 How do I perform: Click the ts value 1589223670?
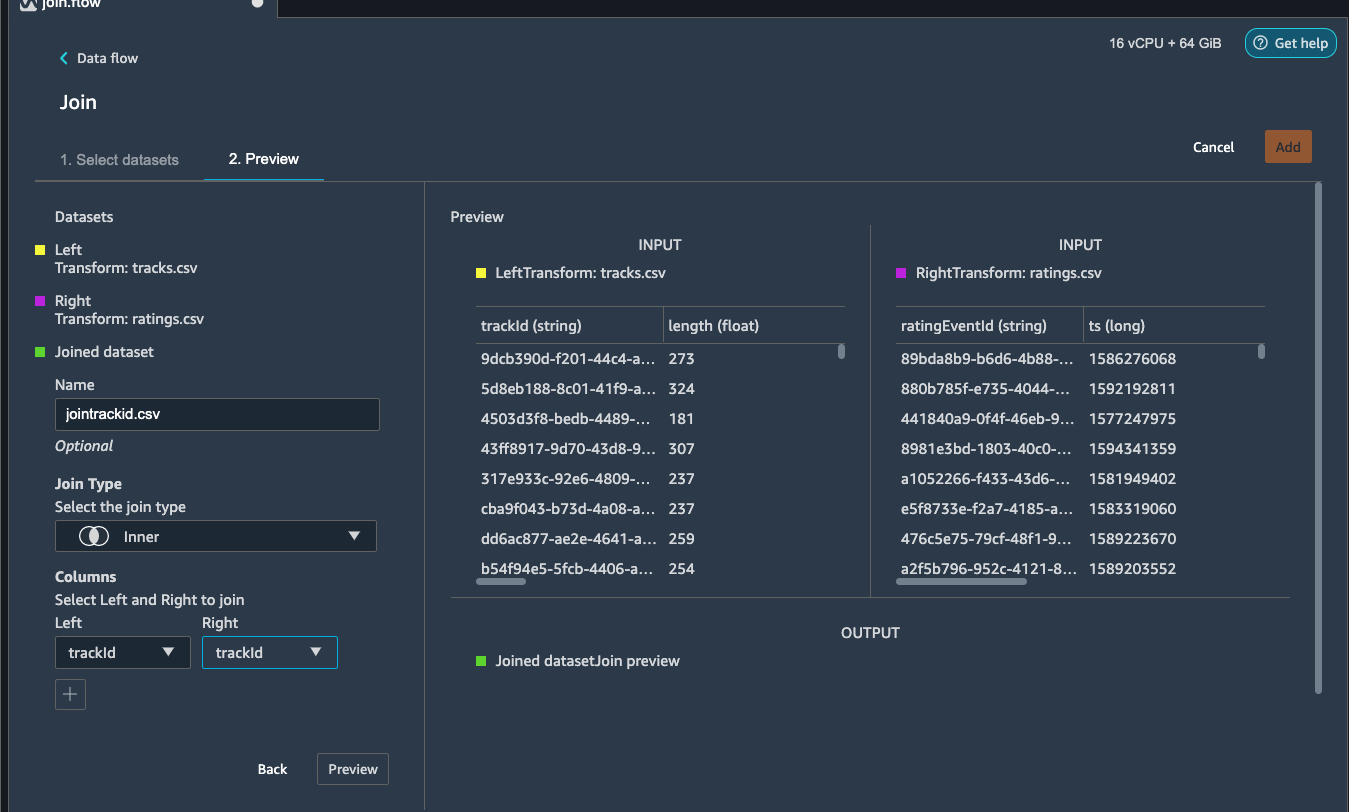(x=1132, y=538)
